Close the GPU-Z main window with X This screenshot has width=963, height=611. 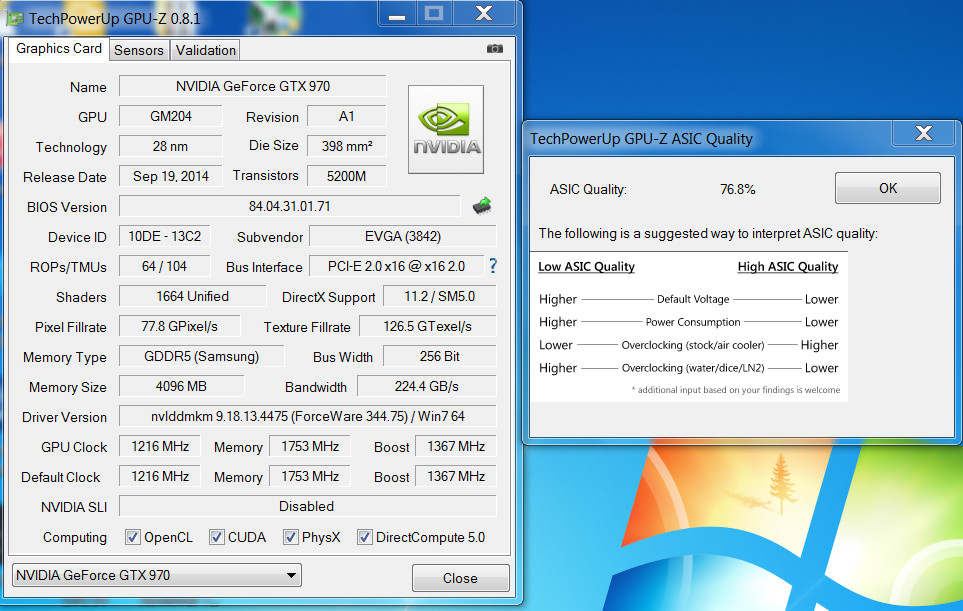point(484,14)
